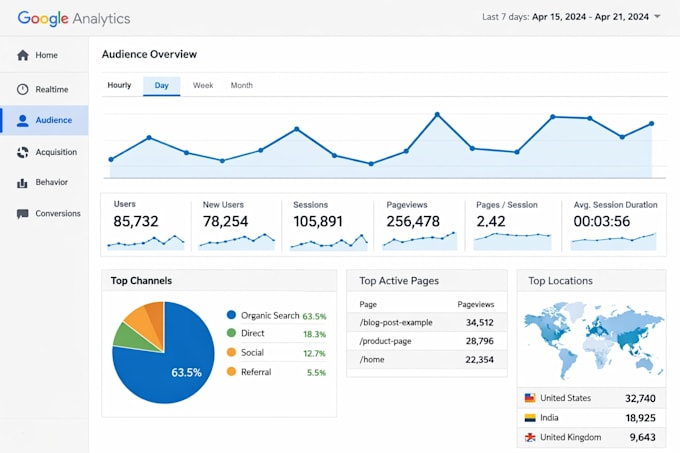The image size is (680, 453).
Task: Click the Behavior bar chart icon
Action: coord(22,183)
